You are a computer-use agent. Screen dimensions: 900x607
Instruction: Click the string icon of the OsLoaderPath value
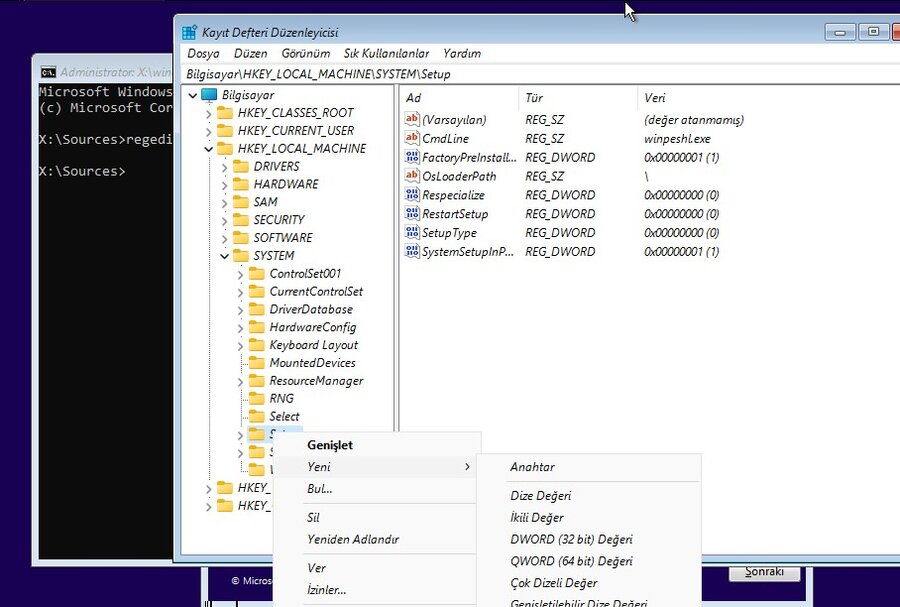tap(412, 176)
